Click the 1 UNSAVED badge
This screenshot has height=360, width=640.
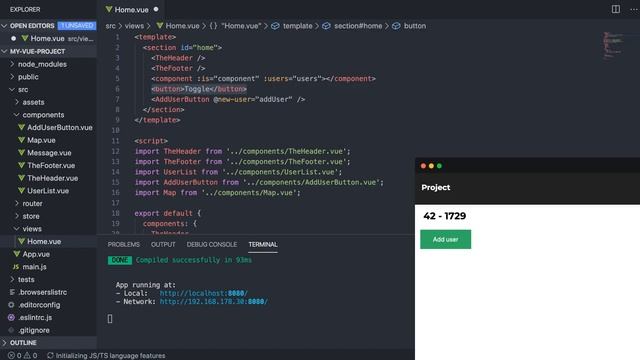77,26
